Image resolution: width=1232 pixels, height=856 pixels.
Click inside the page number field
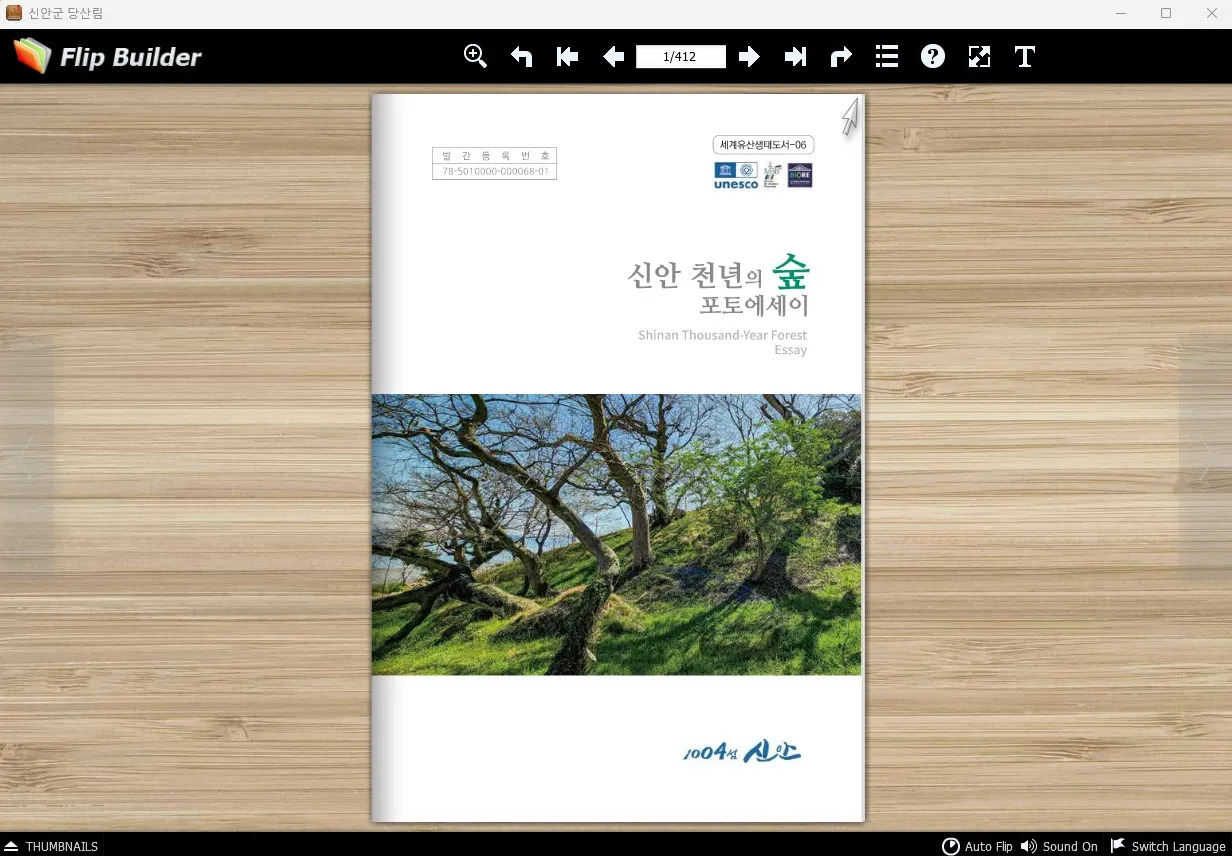[x=680, y=57]
